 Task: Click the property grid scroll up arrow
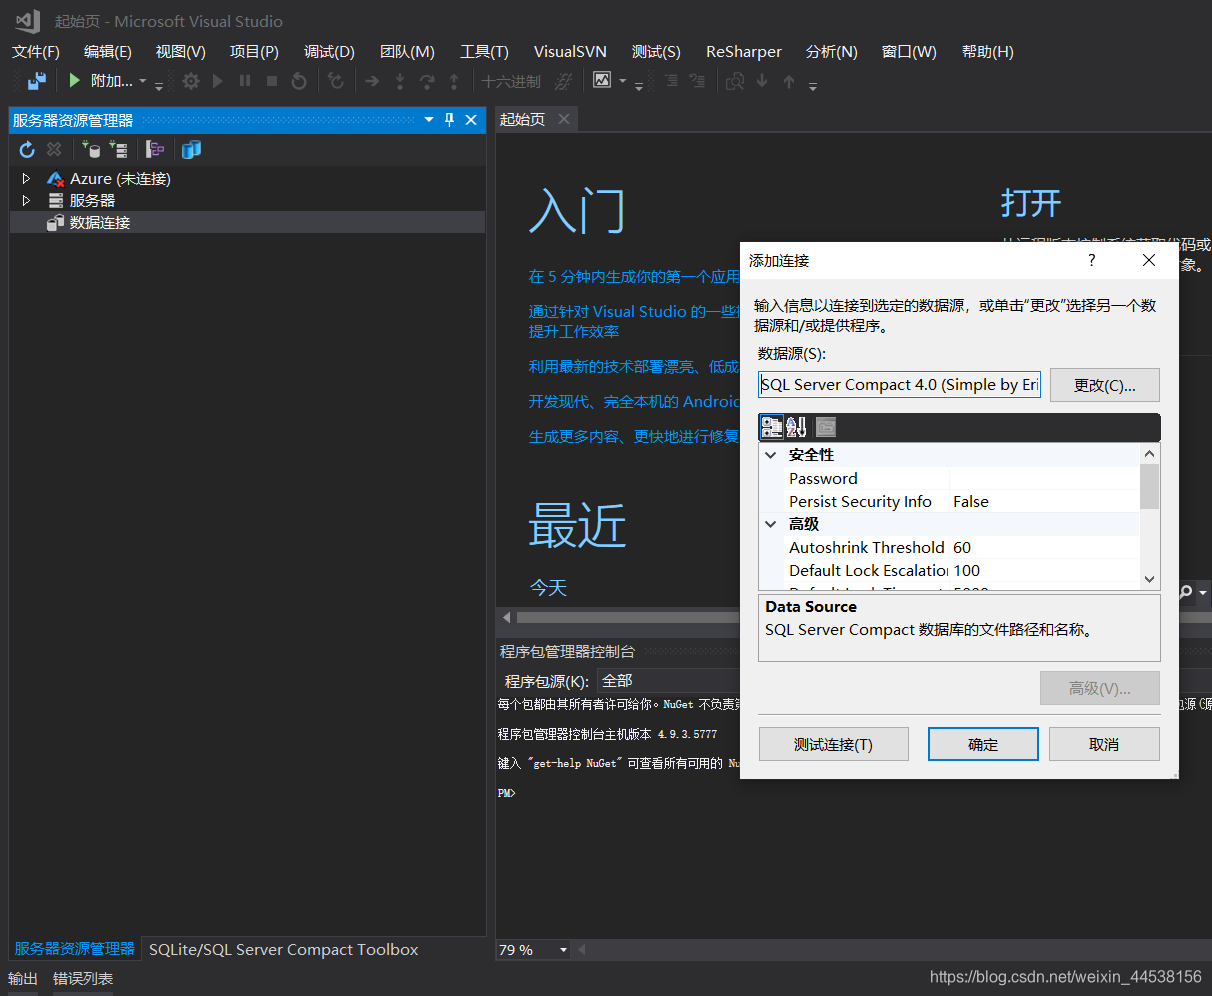[1149, 454]
